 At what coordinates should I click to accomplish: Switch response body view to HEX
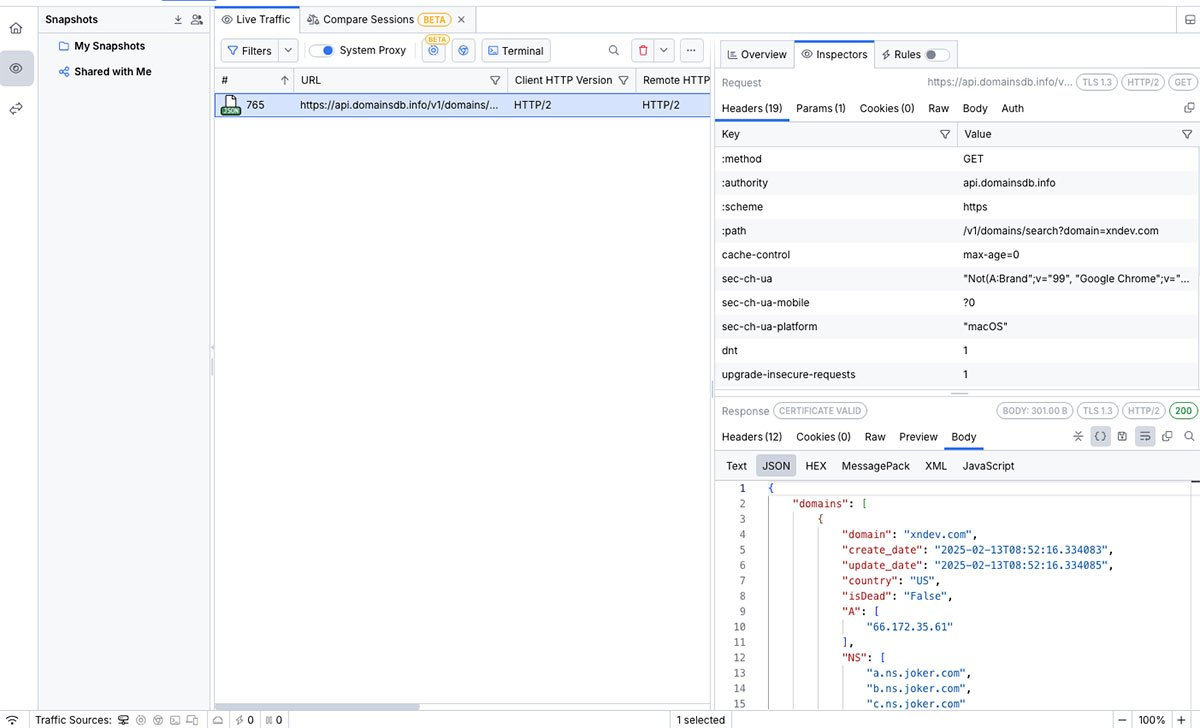point(815,465)
